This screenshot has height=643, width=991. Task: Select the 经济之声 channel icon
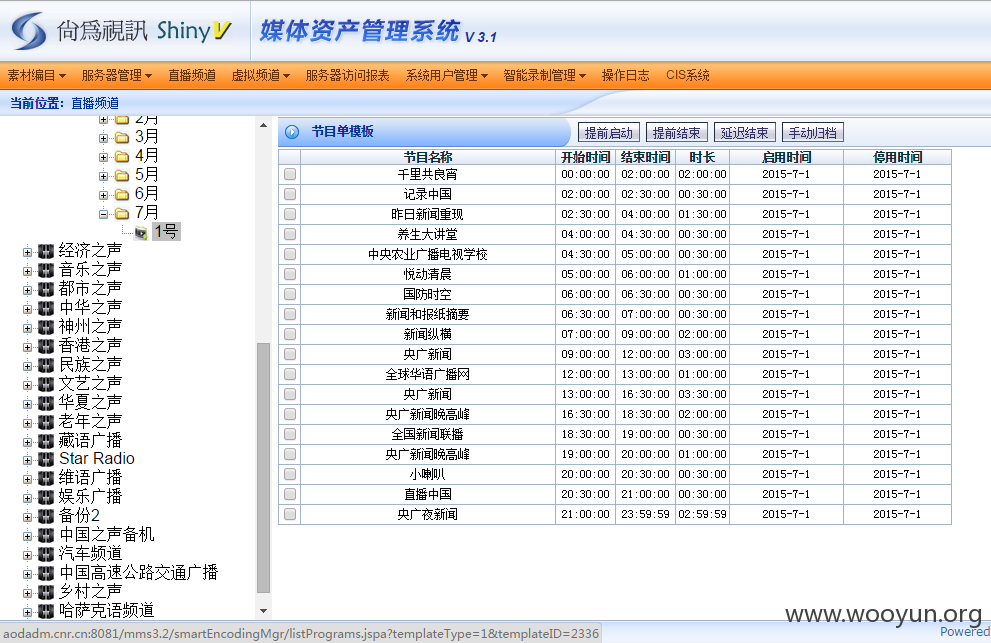tap(46, 252)
